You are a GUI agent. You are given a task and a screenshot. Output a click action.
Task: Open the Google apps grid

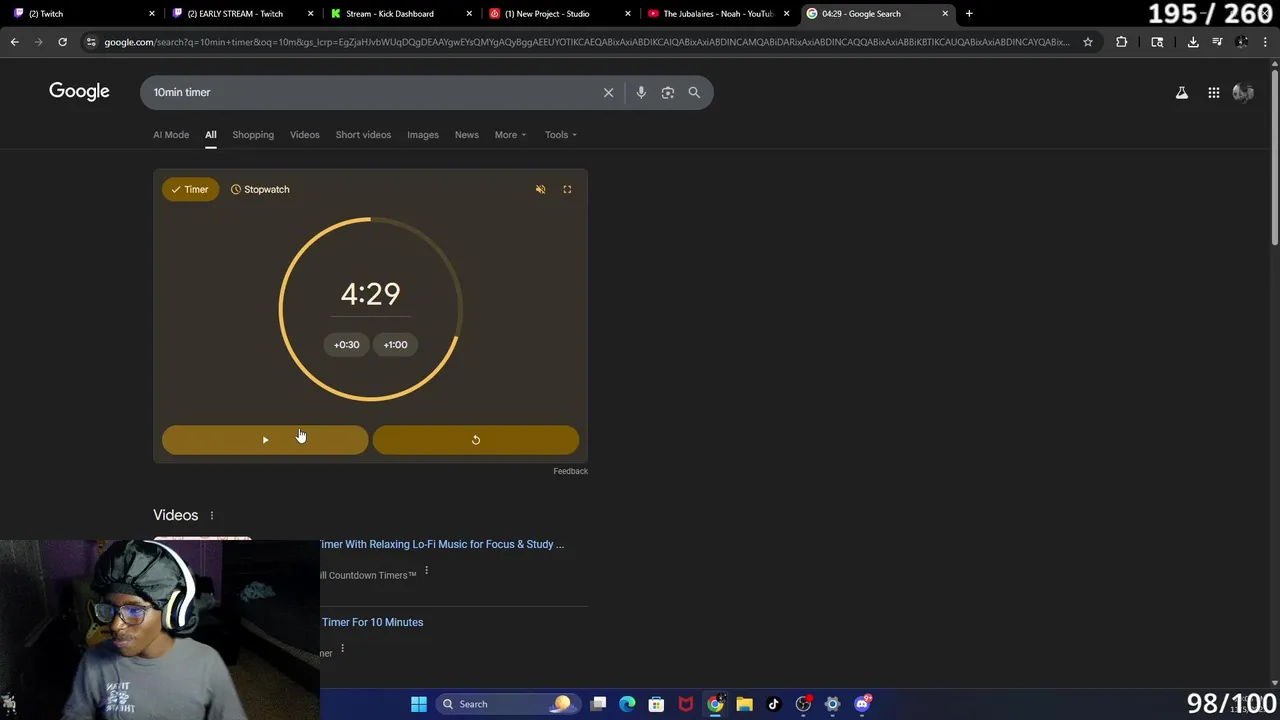click(x=1214, y=93)
